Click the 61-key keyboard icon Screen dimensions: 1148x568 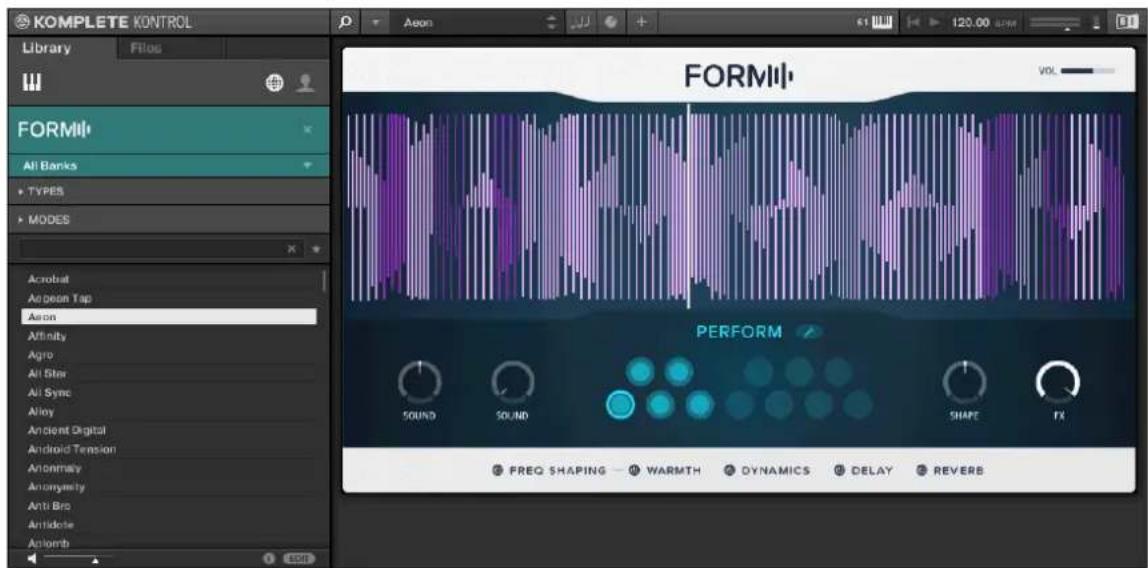881,23
